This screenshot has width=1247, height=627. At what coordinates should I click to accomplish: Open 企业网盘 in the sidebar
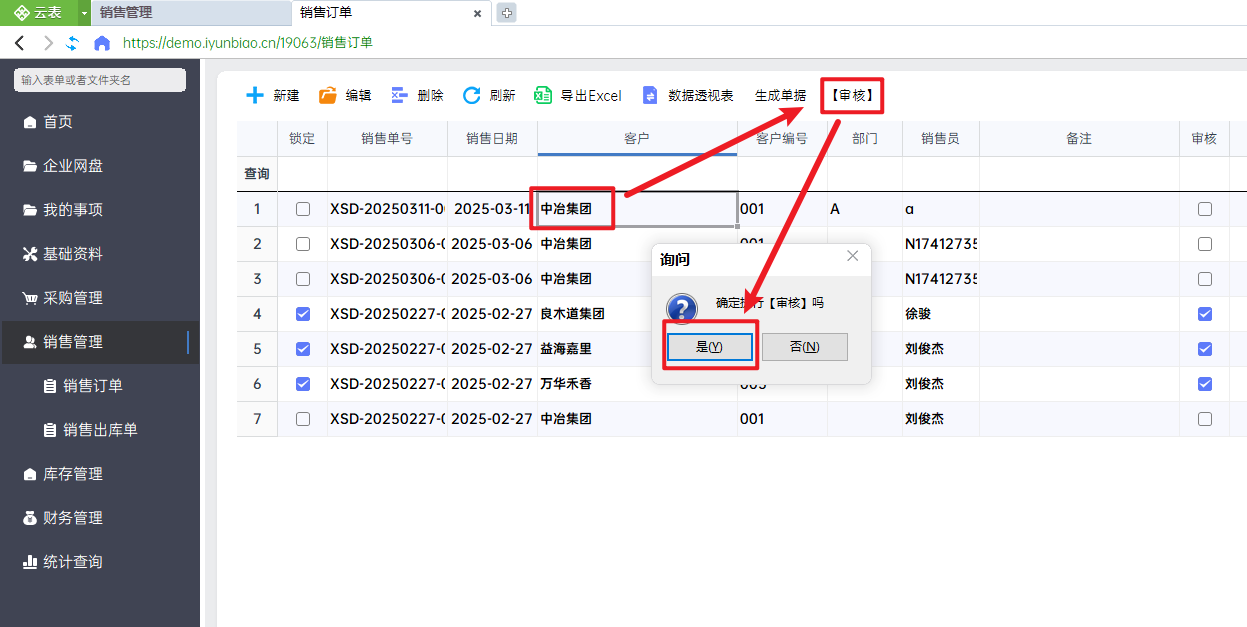pos(100,166)
